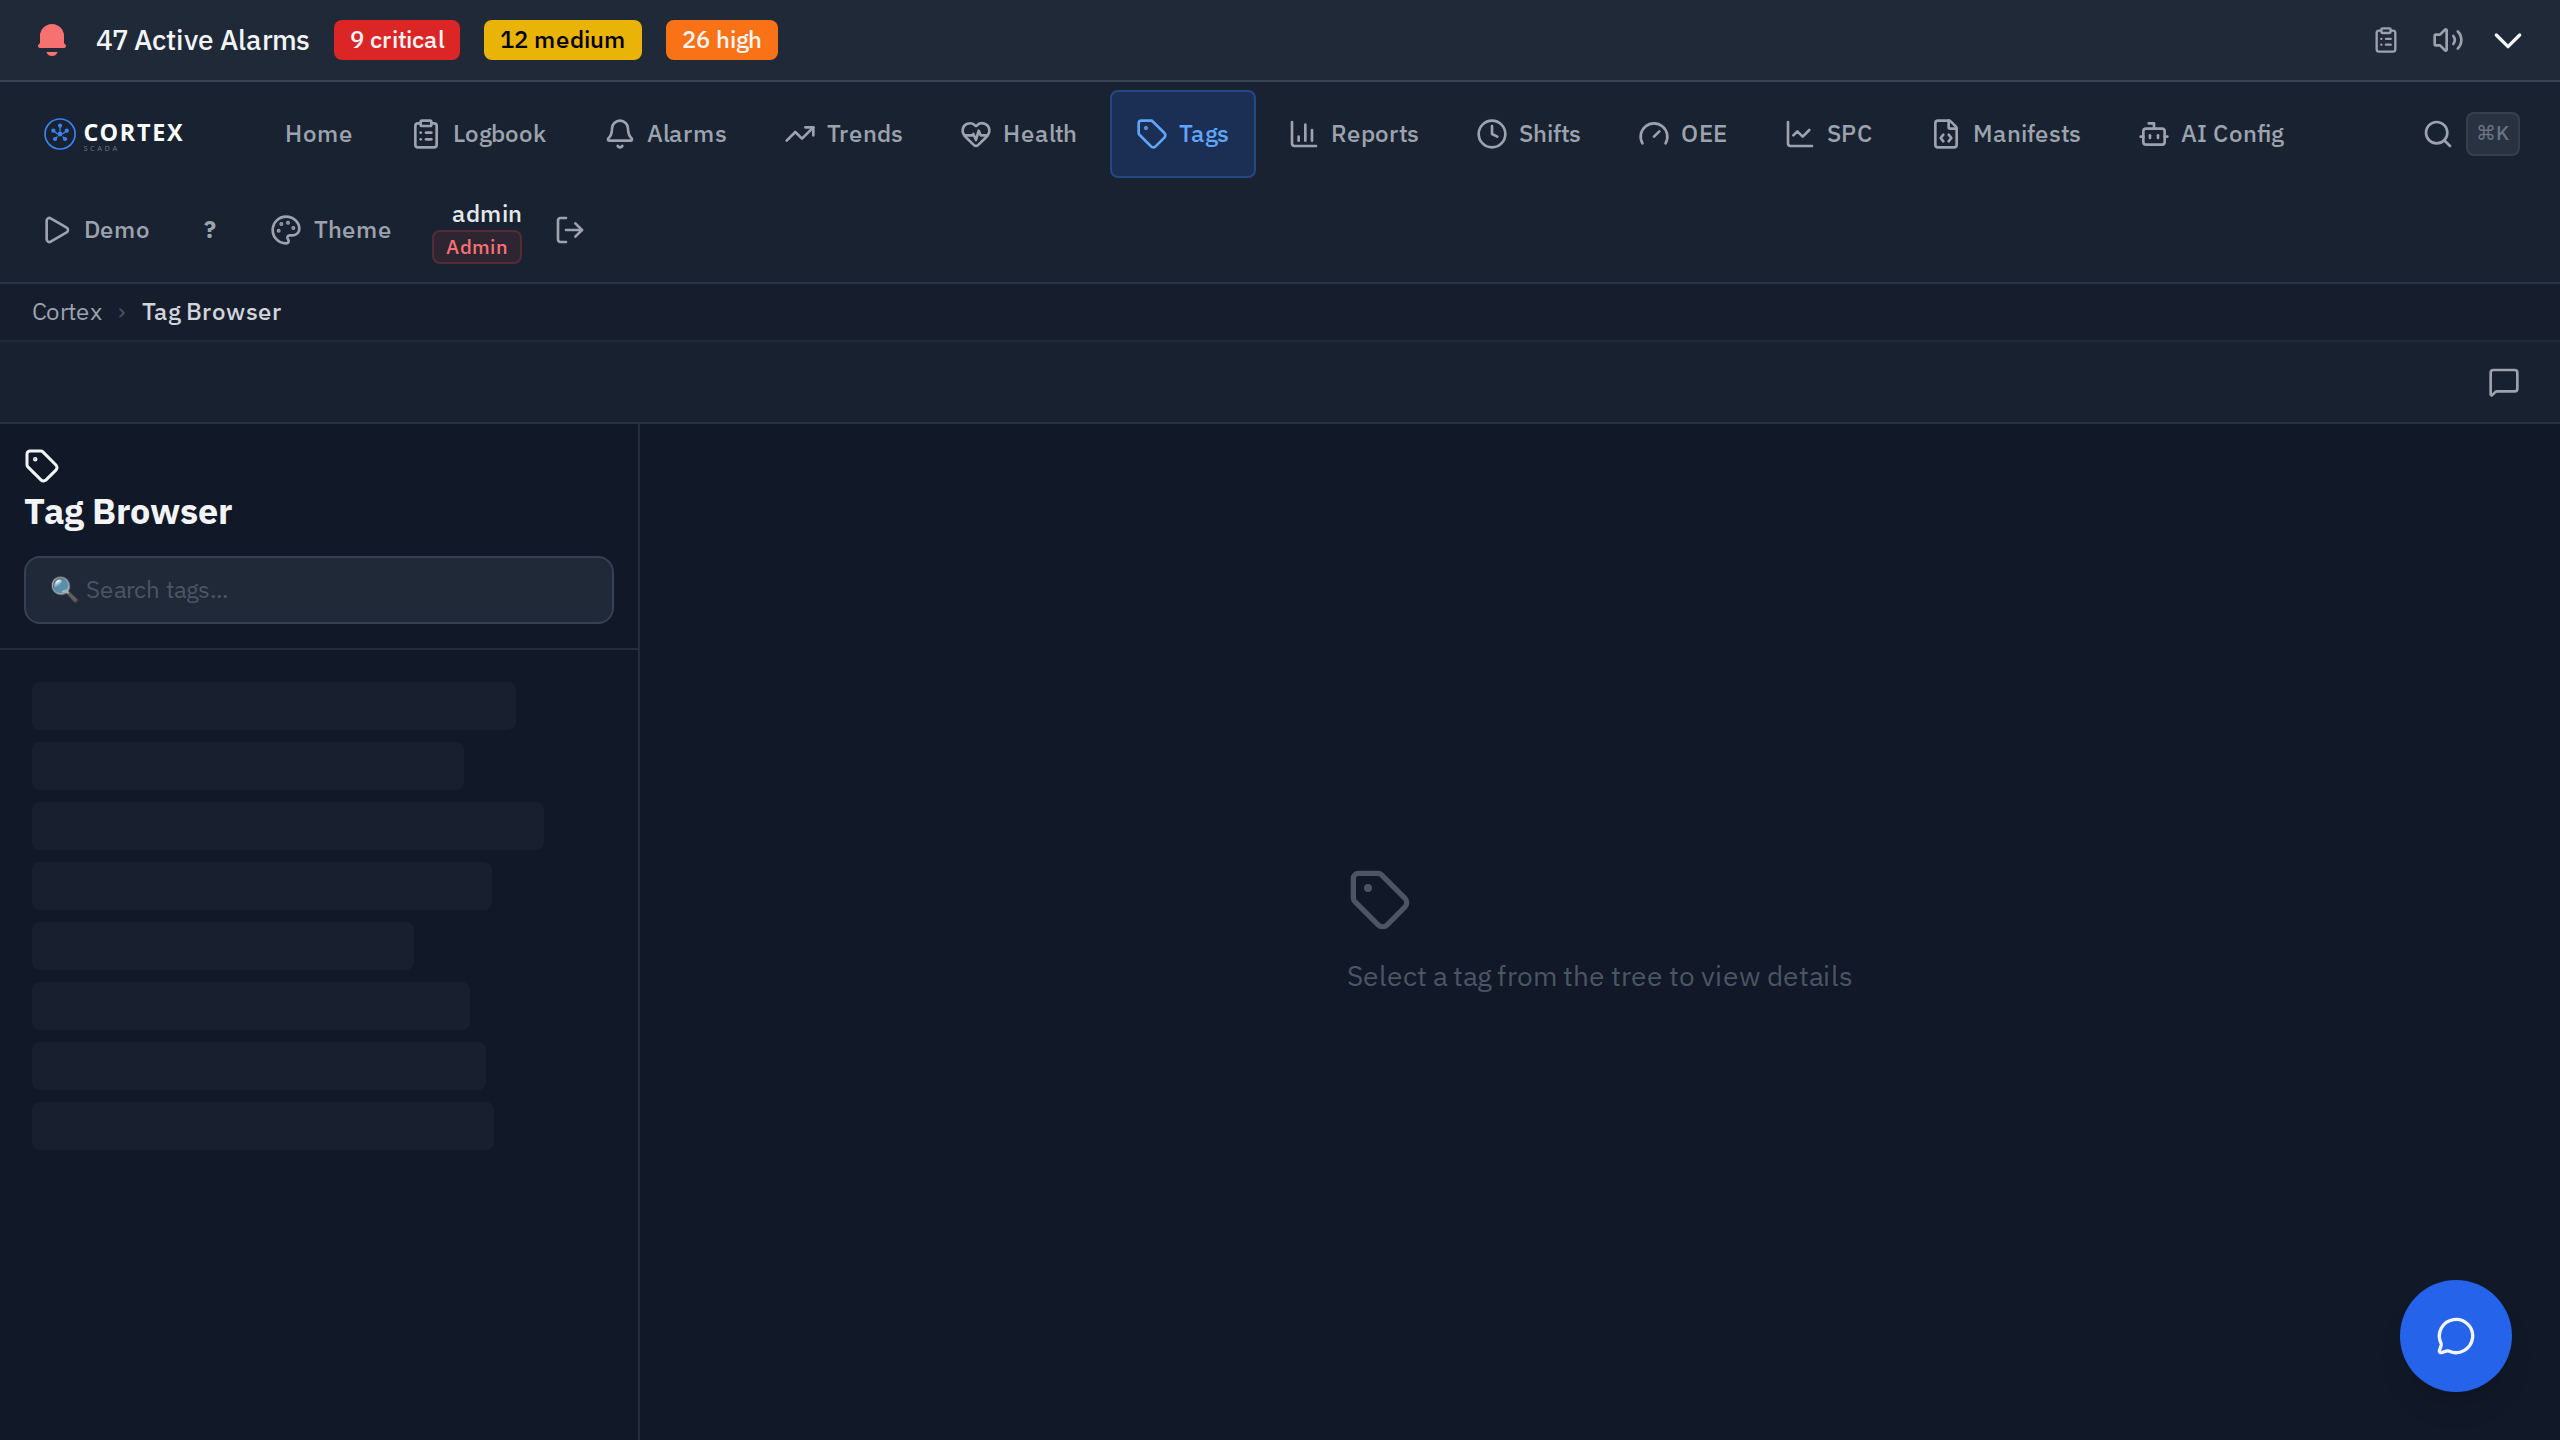The height and width of the screenshot is (1440, 2560).
Task: Open the SPC line-chart icon
Action: tap(1798, 133)
